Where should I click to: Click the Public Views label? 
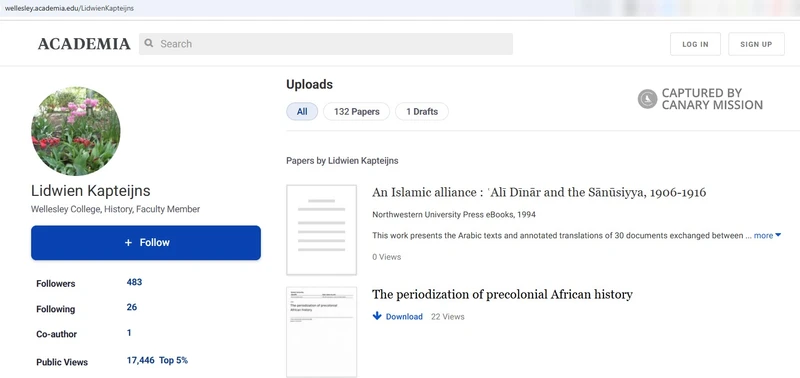coord(62,362)
